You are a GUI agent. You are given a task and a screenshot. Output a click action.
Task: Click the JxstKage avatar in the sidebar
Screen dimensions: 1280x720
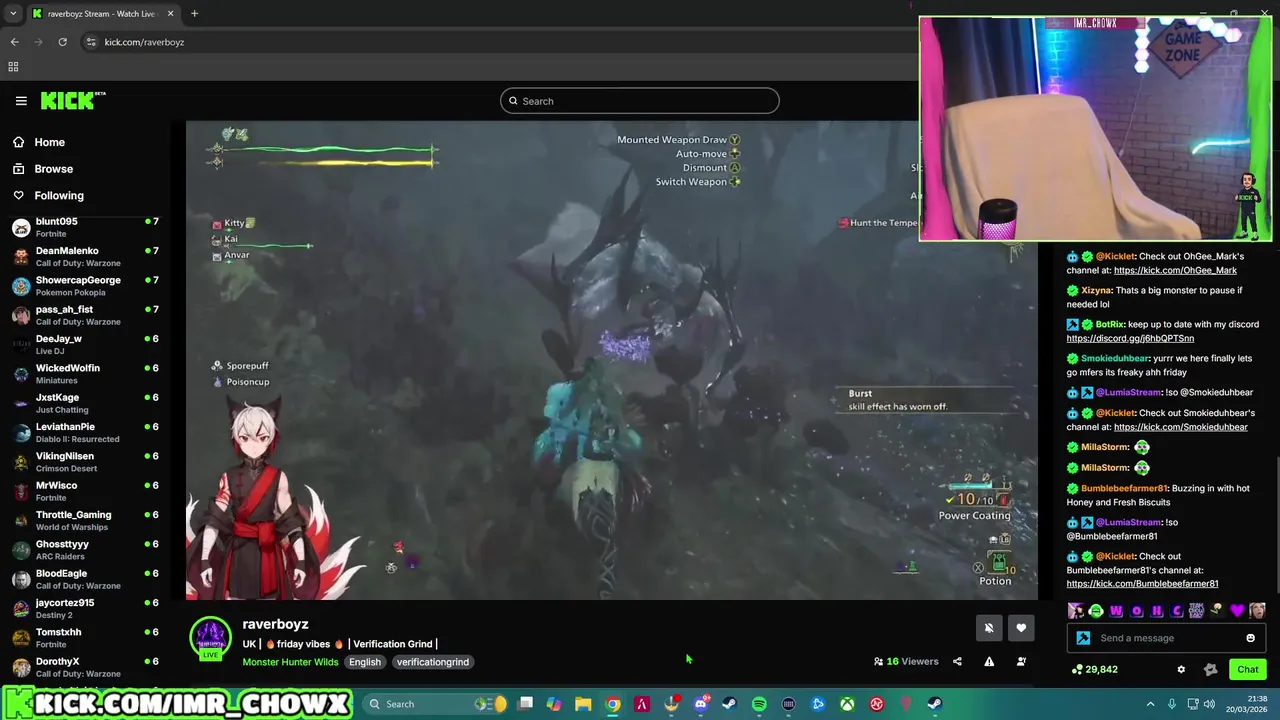coord(21,403)
